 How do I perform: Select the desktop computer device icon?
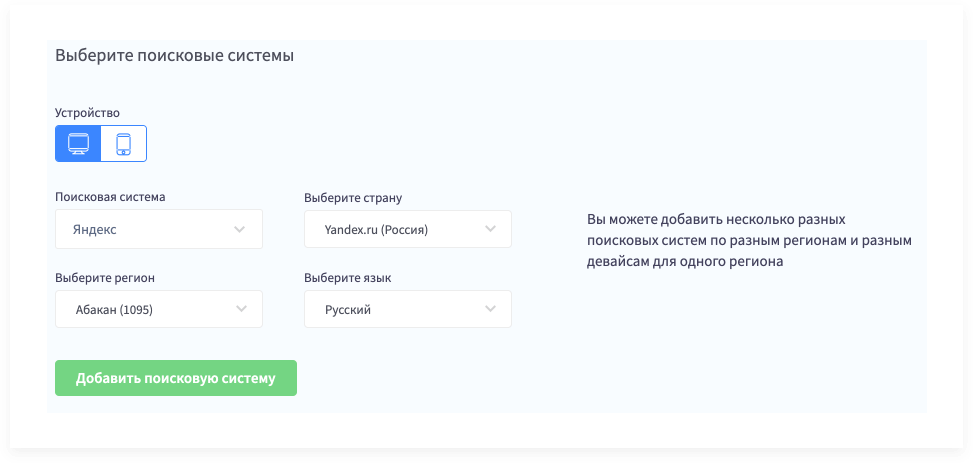click(x=78, y=144)
